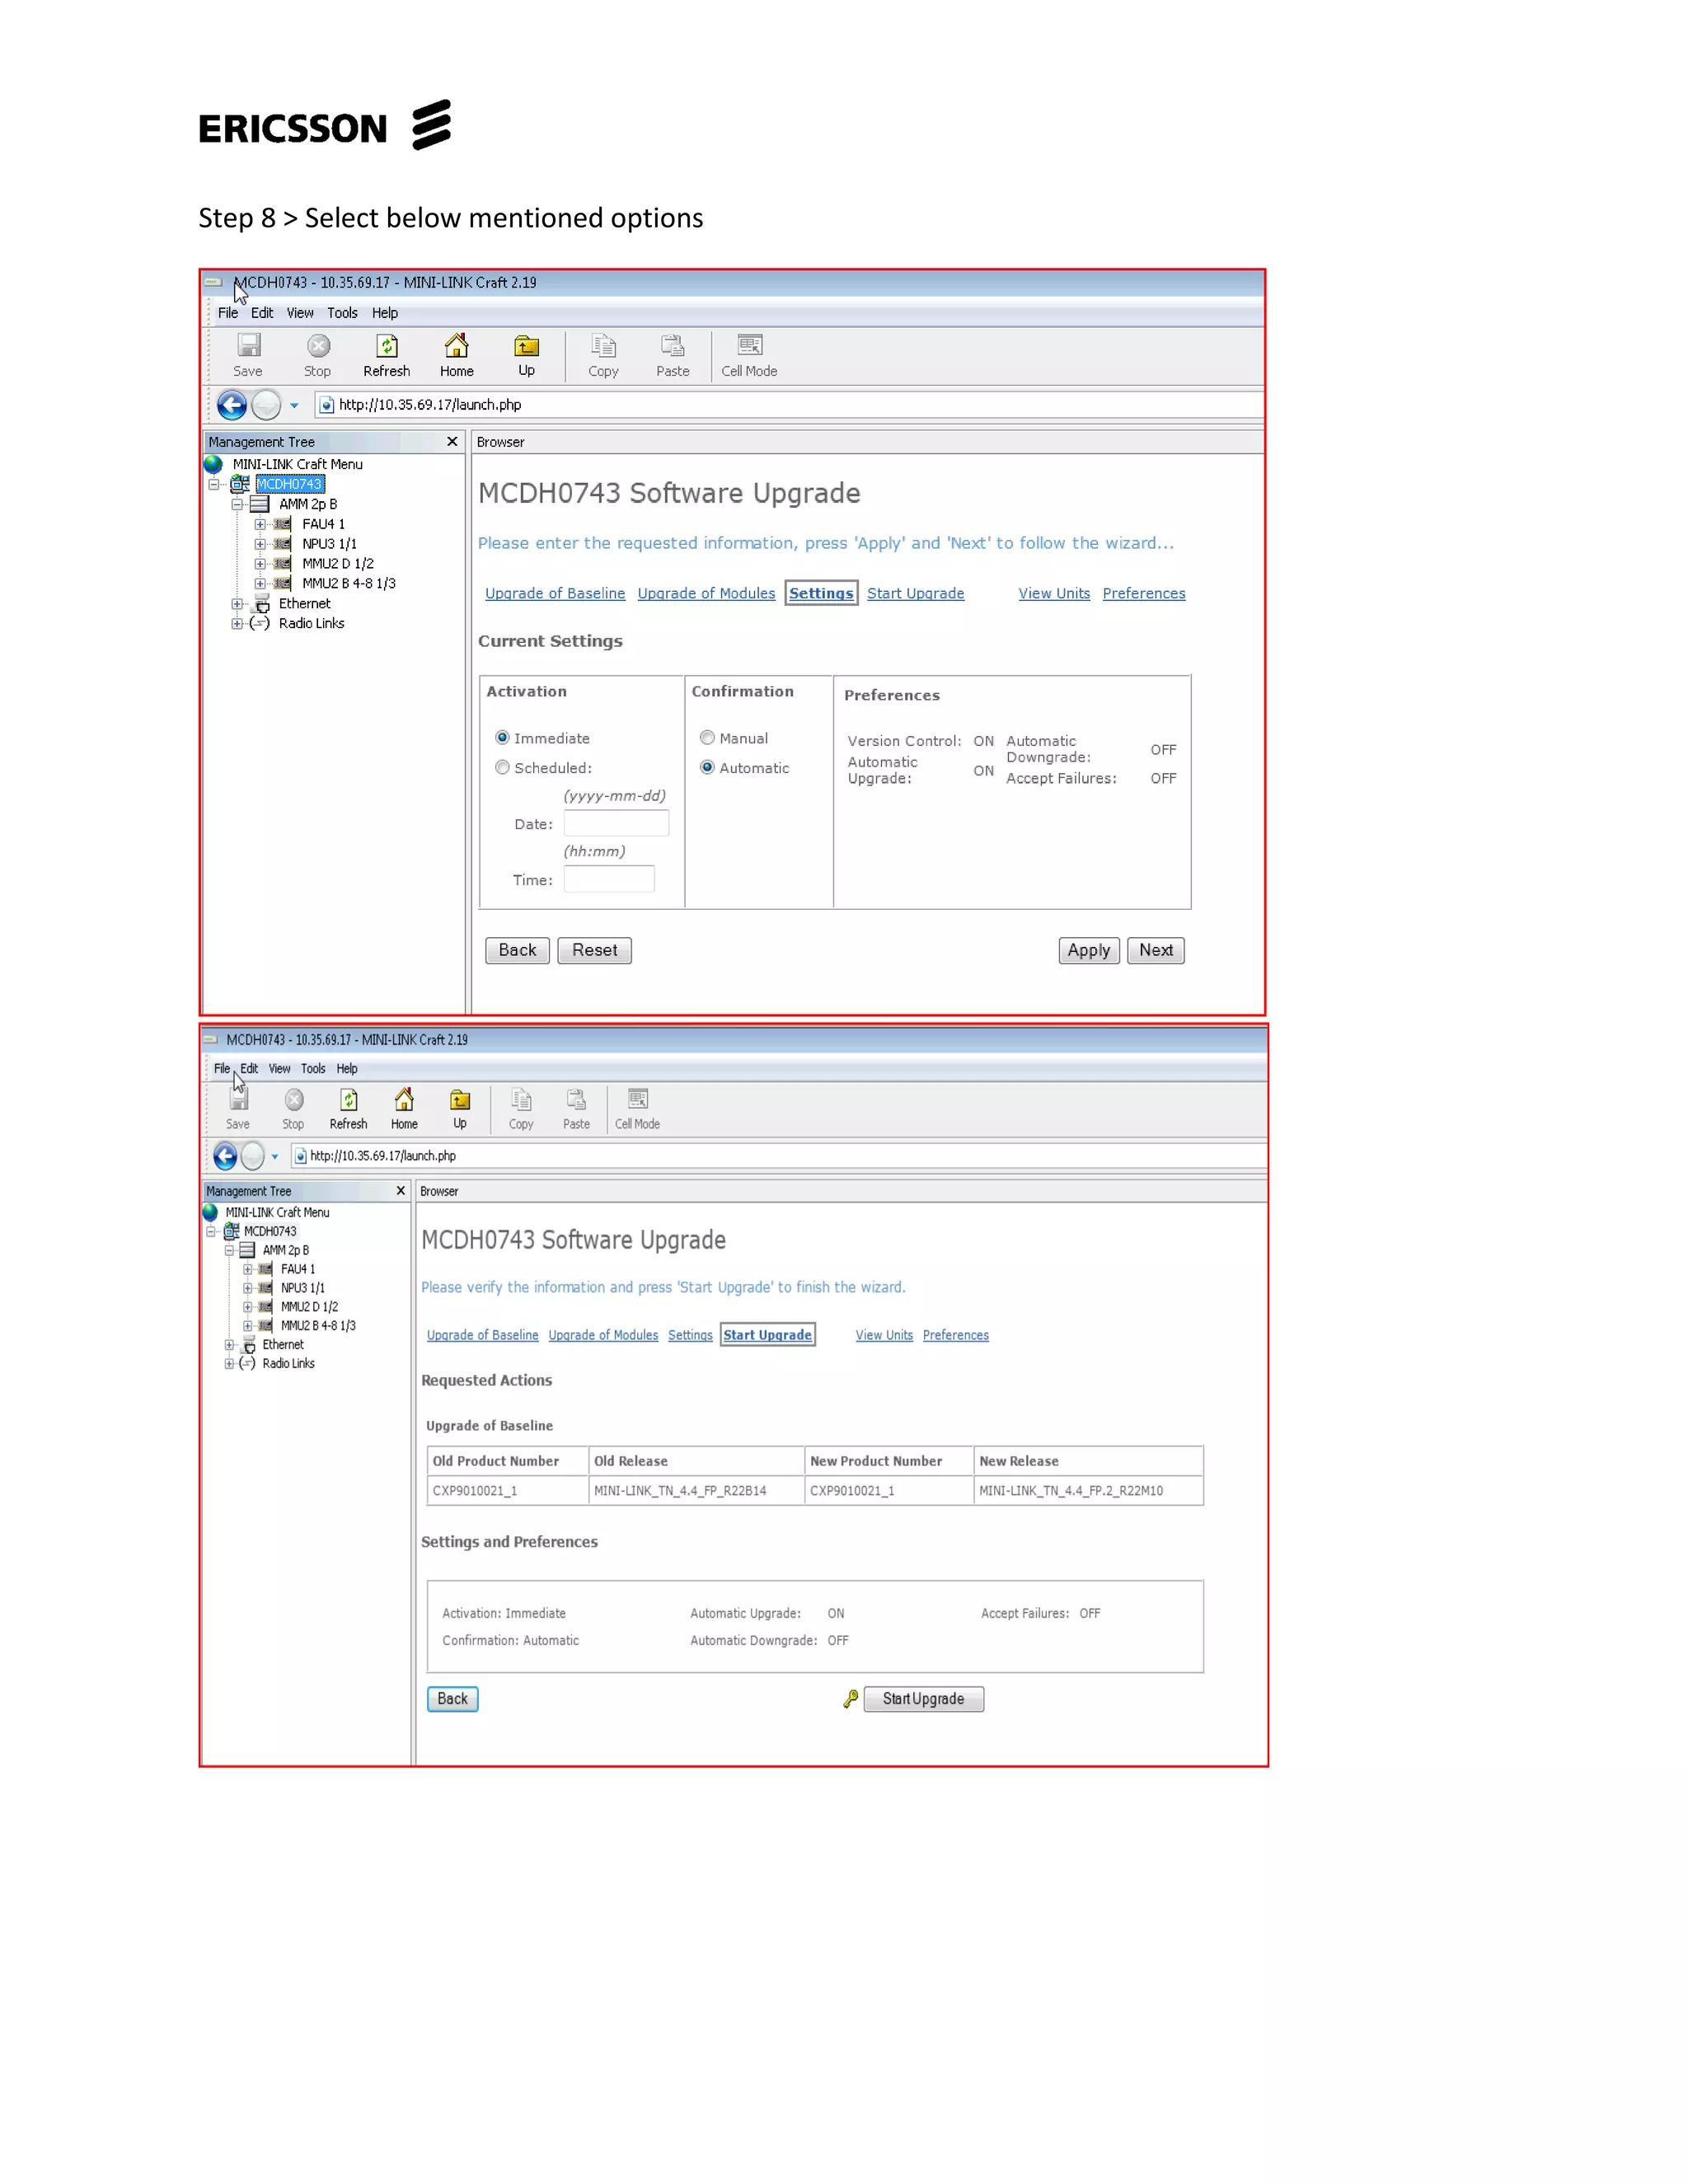Viewport: 1688px width, 2184px height.
Task: Click Apply button in Settings page
Action: [1089, 950]
